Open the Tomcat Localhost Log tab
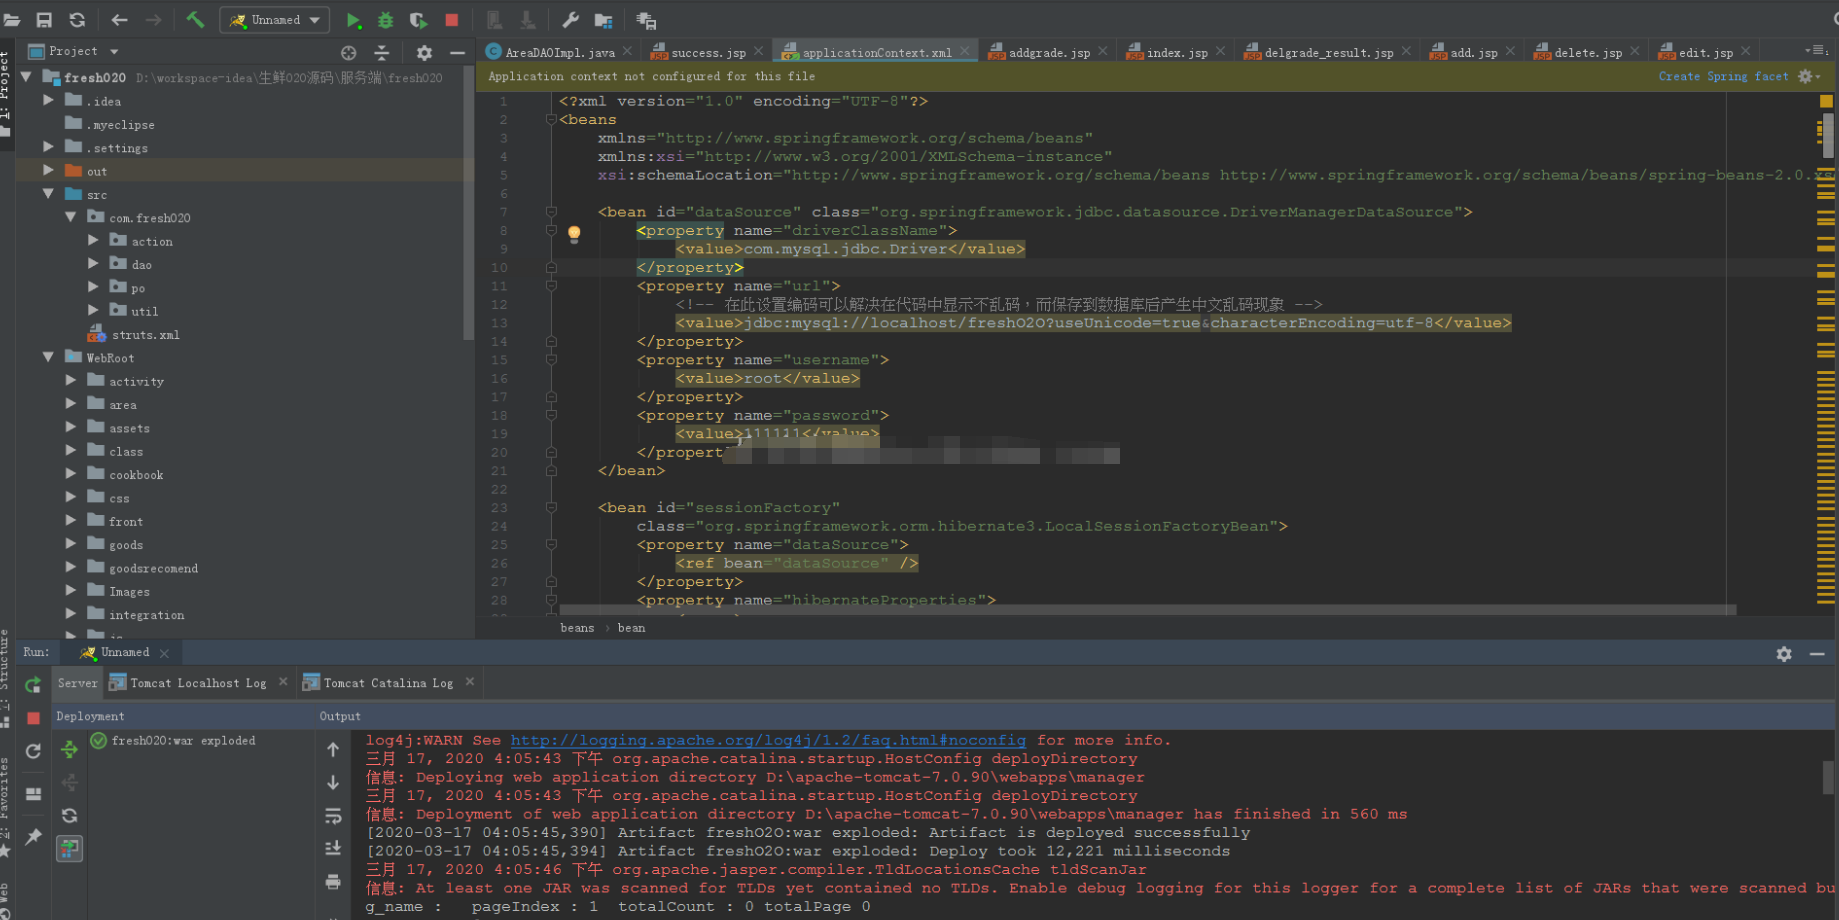 pyautogui.click(x=198, y=683)
